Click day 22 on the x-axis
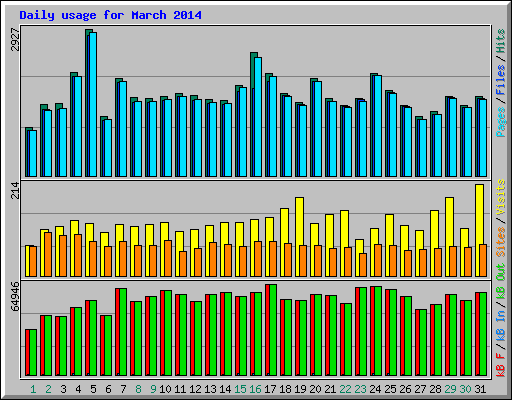The image size is (512, 400). tap(345, 389)
